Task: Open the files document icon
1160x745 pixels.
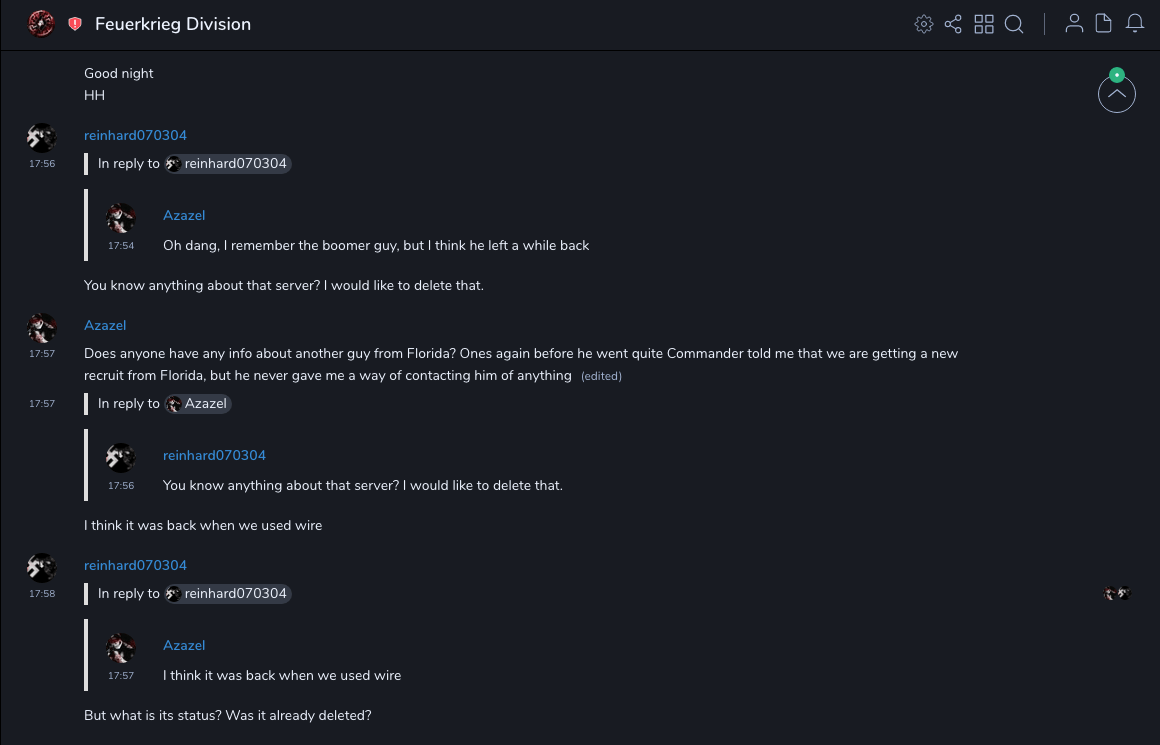Action: tap(1104, 24)
